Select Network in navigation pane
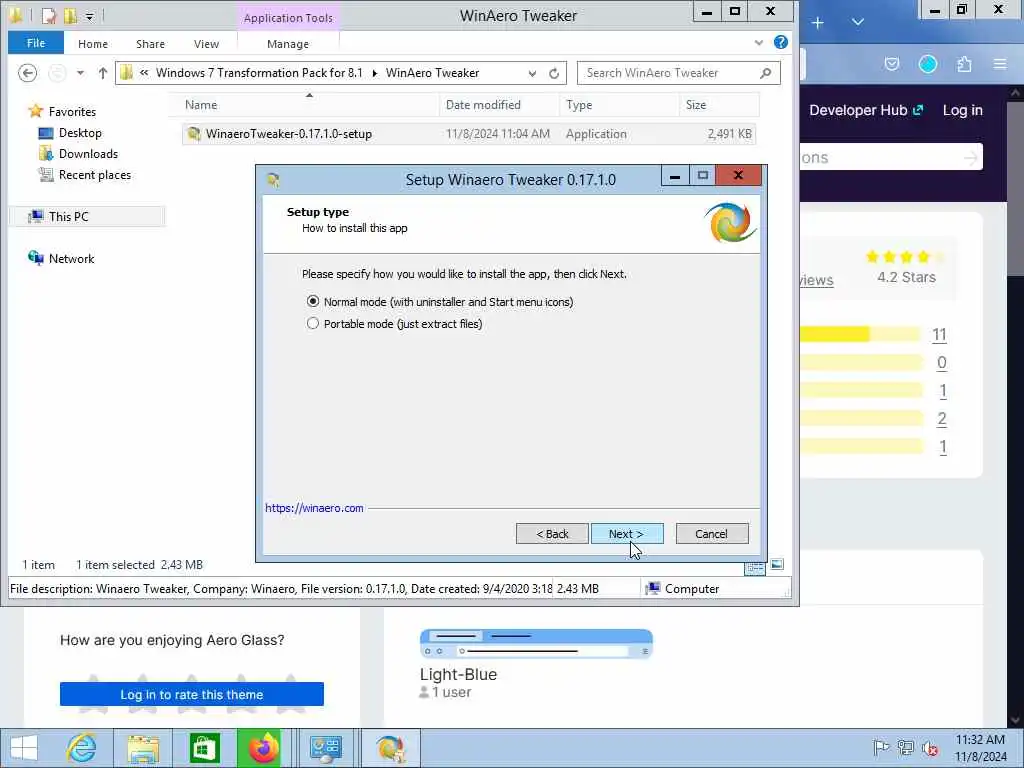 pyautogui.click(x=61, y=259)
